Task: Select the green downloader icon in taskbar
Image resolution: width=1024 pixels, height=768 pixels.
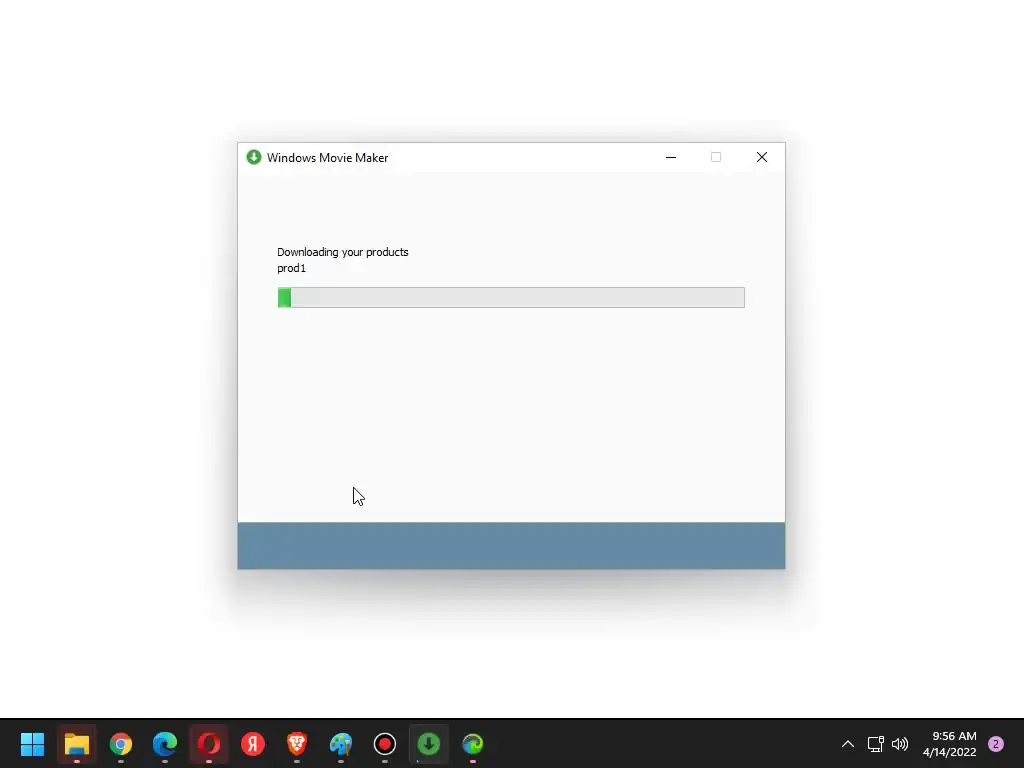Action: tap(429, 744)
